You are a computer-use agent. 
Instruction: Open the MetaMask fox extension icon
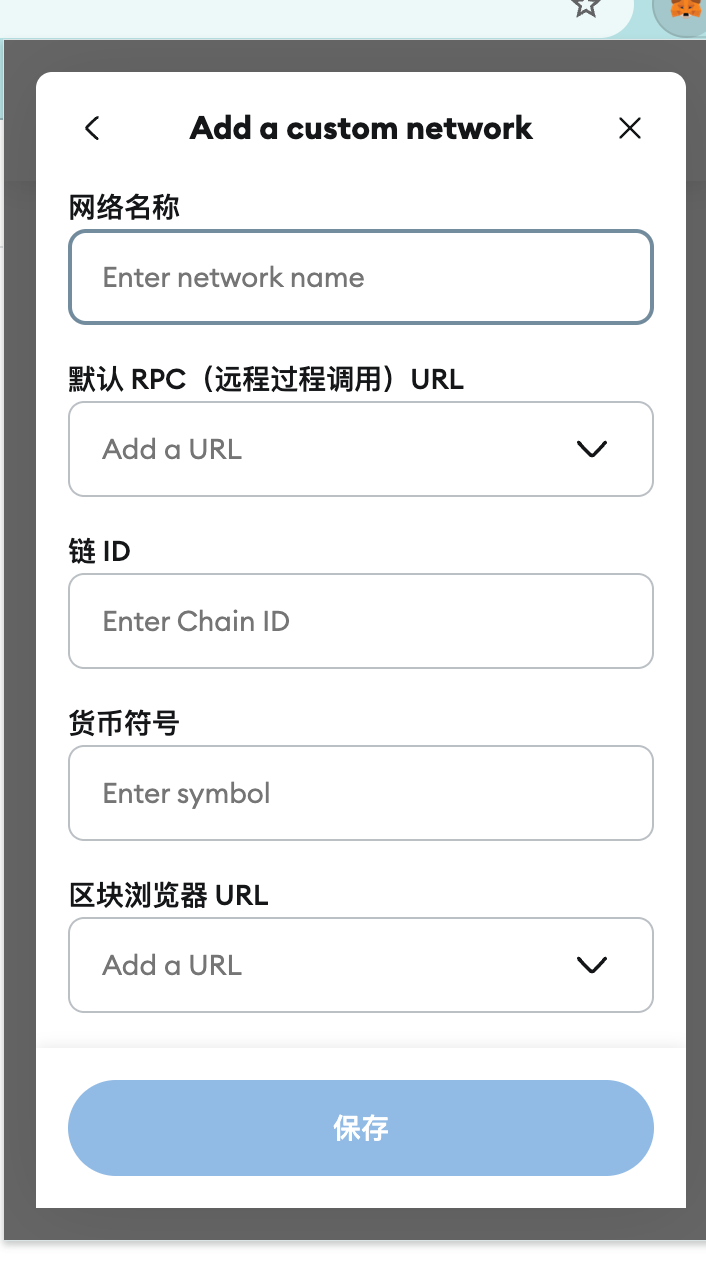click(x=686, y=10)
